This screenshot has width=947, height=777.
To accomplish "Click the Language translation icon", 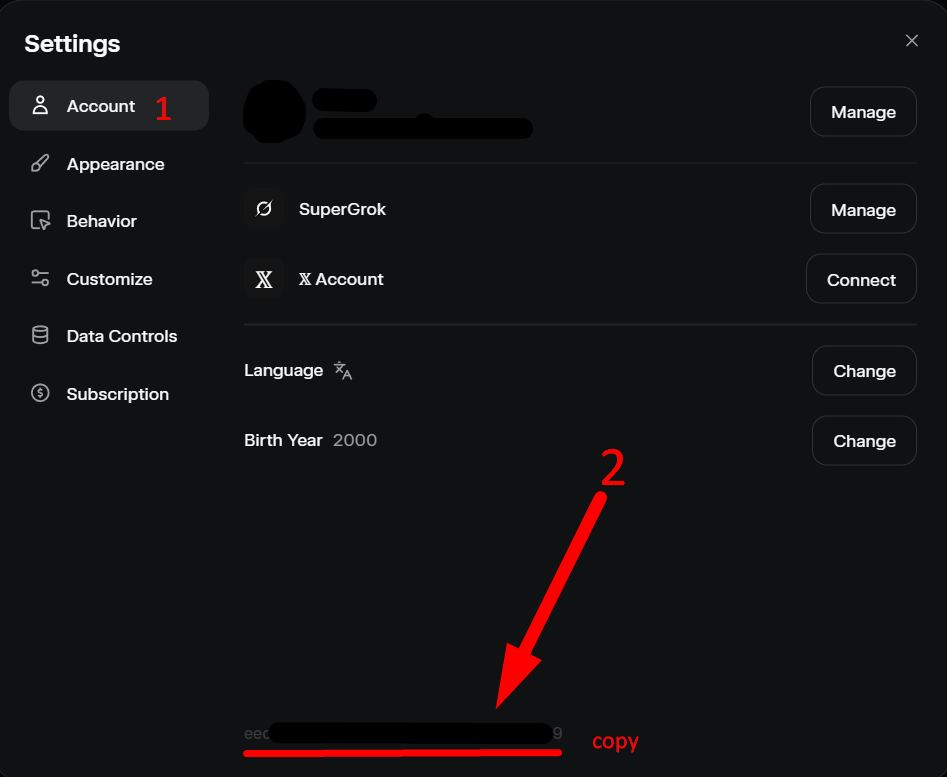I will 341,370.
